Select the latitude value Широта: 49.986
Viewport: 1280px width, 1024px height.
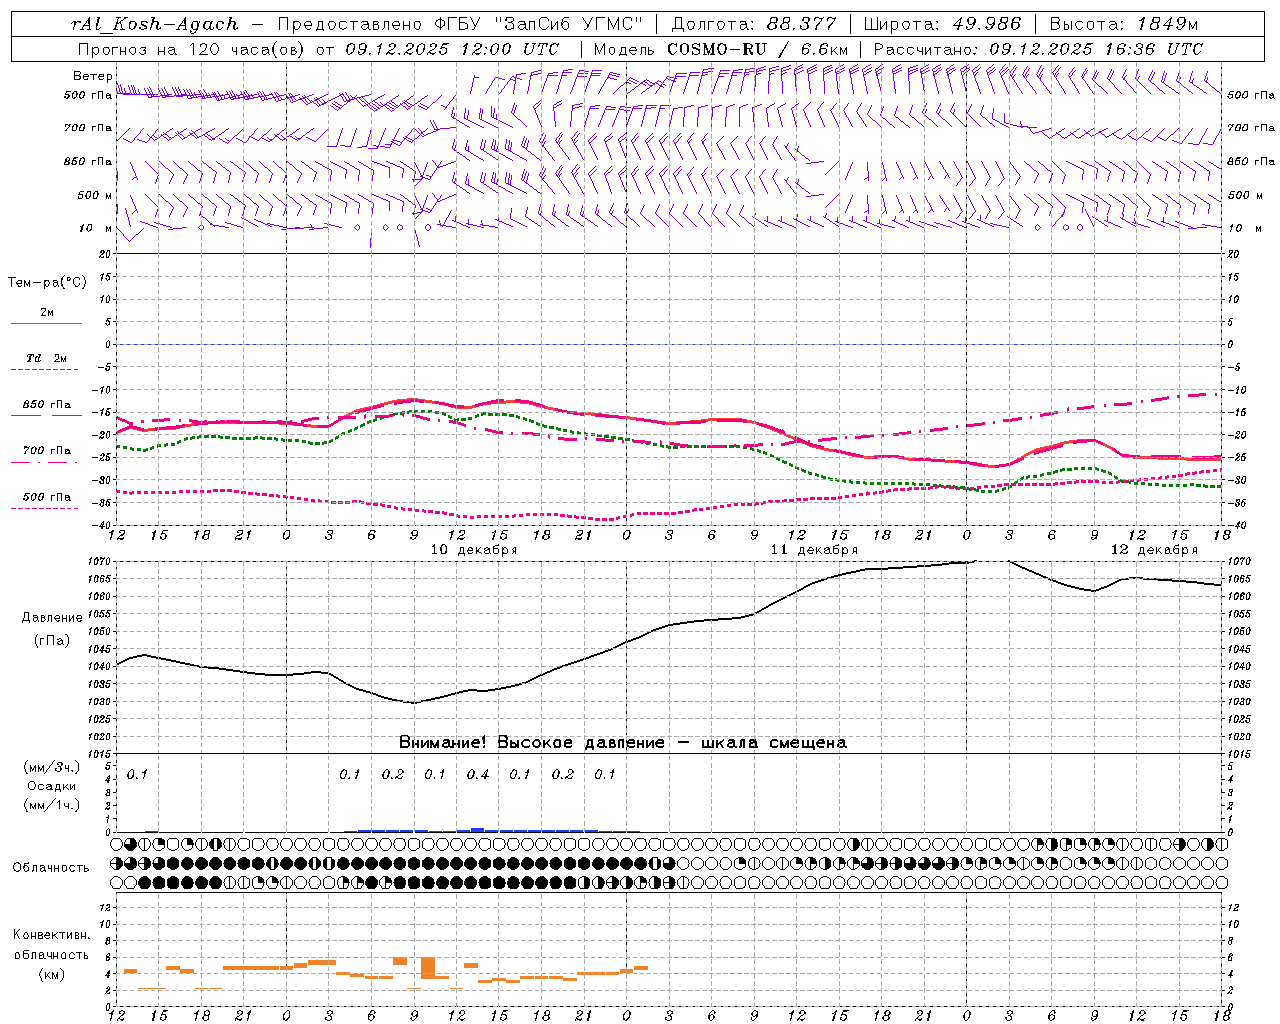click(x=942, y=24)
